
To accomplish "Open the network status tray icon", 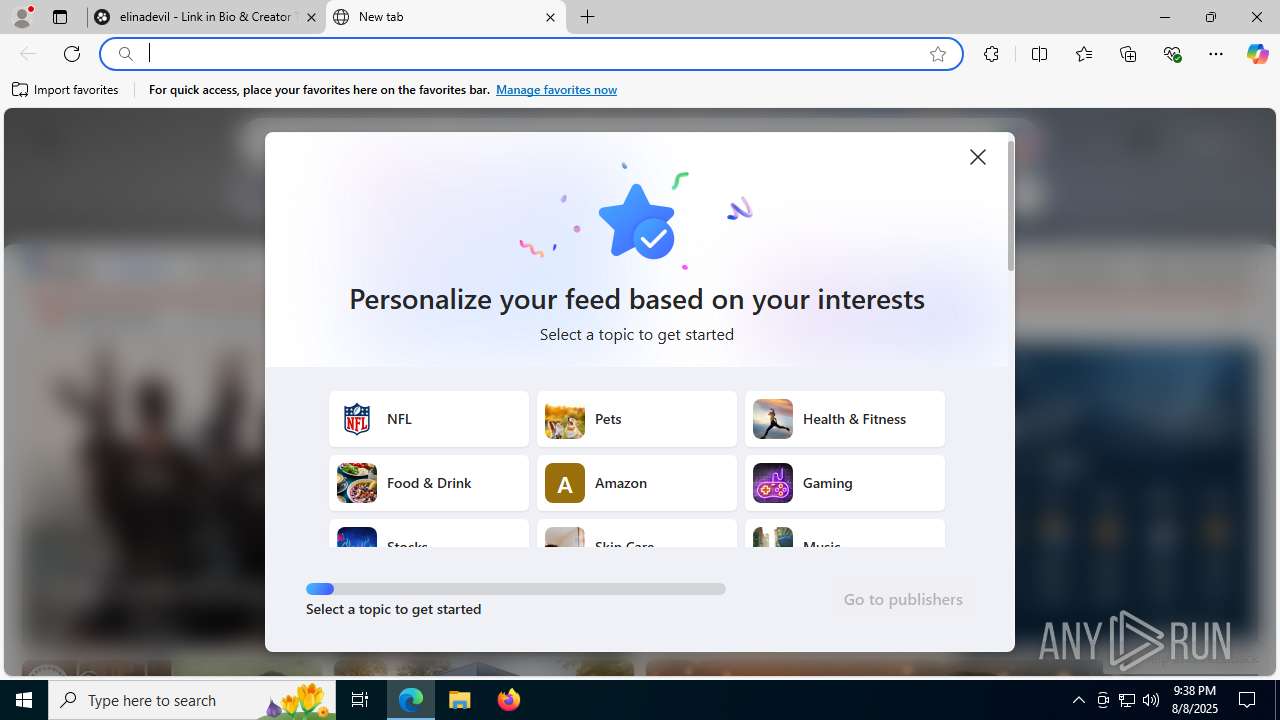I will 1127,700.
